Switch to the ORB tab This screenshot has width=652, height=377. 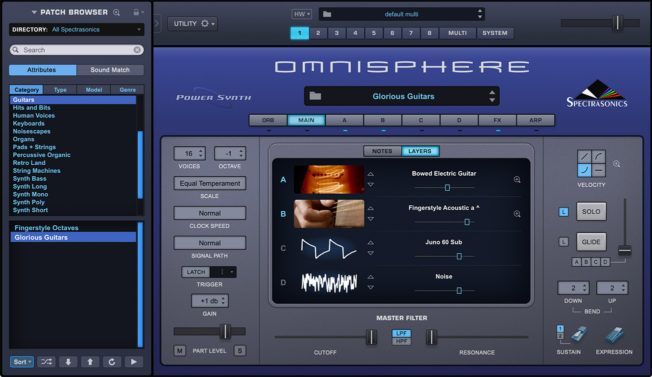(x=268, y=120)
